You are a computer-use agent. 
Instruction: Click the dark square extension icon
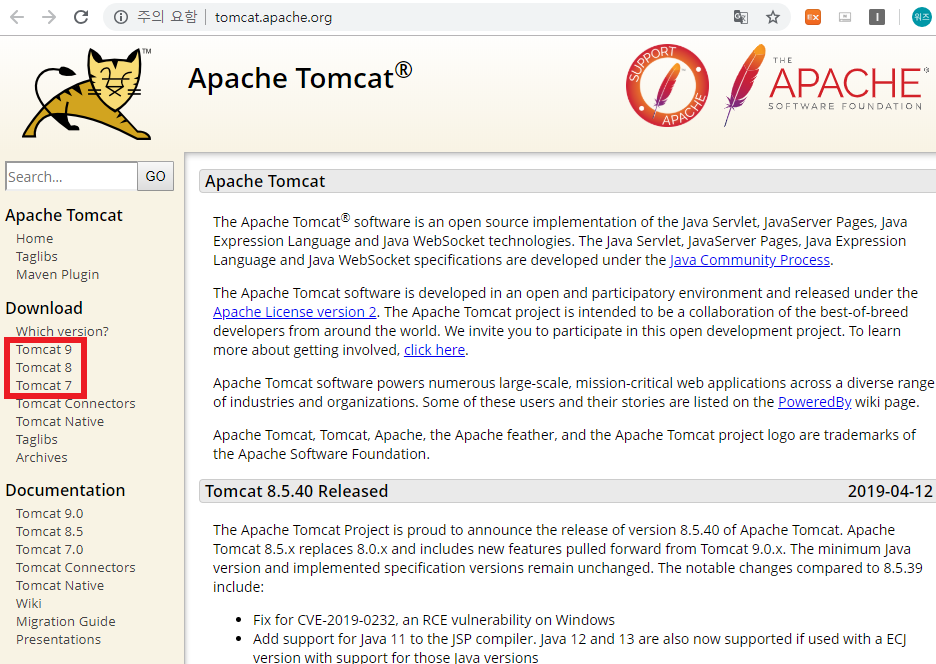[x=877, y=17]
